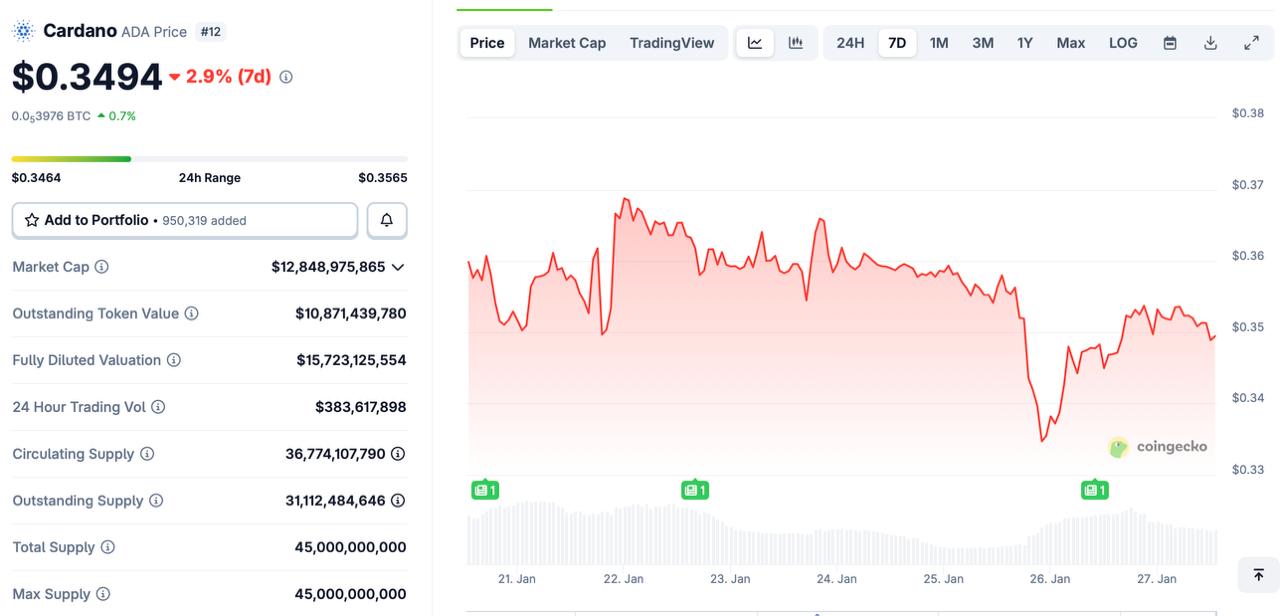Click the 24h Range indicator bar
Screen dimensions: 1280x616
(x=208, y=158)
